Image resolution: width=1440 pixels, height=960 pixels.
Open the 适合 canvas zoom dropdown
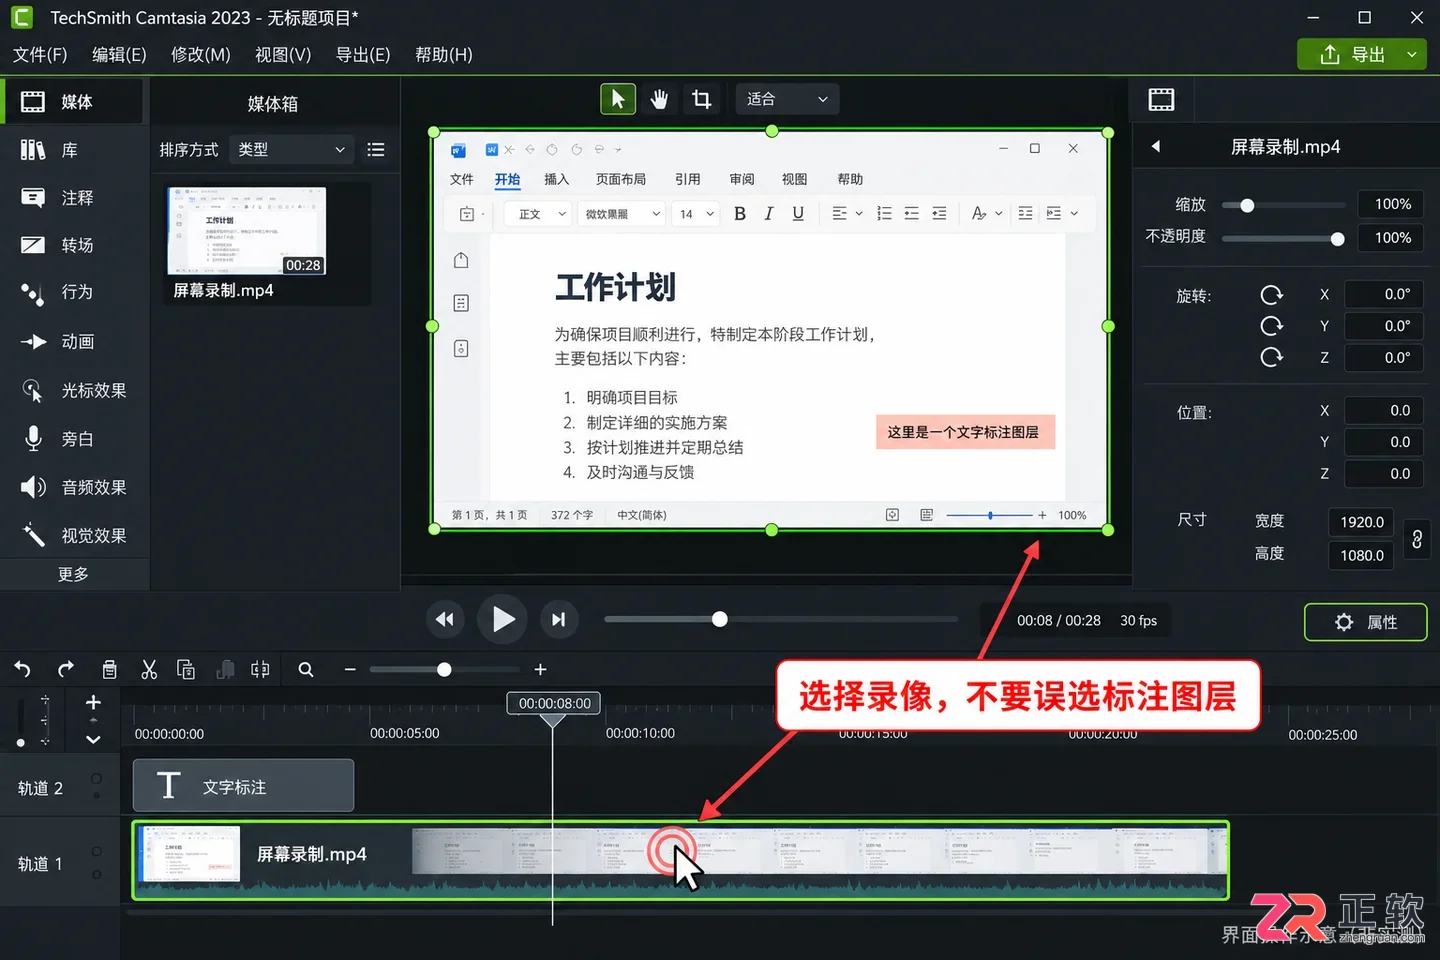click(x=787, y=99)
